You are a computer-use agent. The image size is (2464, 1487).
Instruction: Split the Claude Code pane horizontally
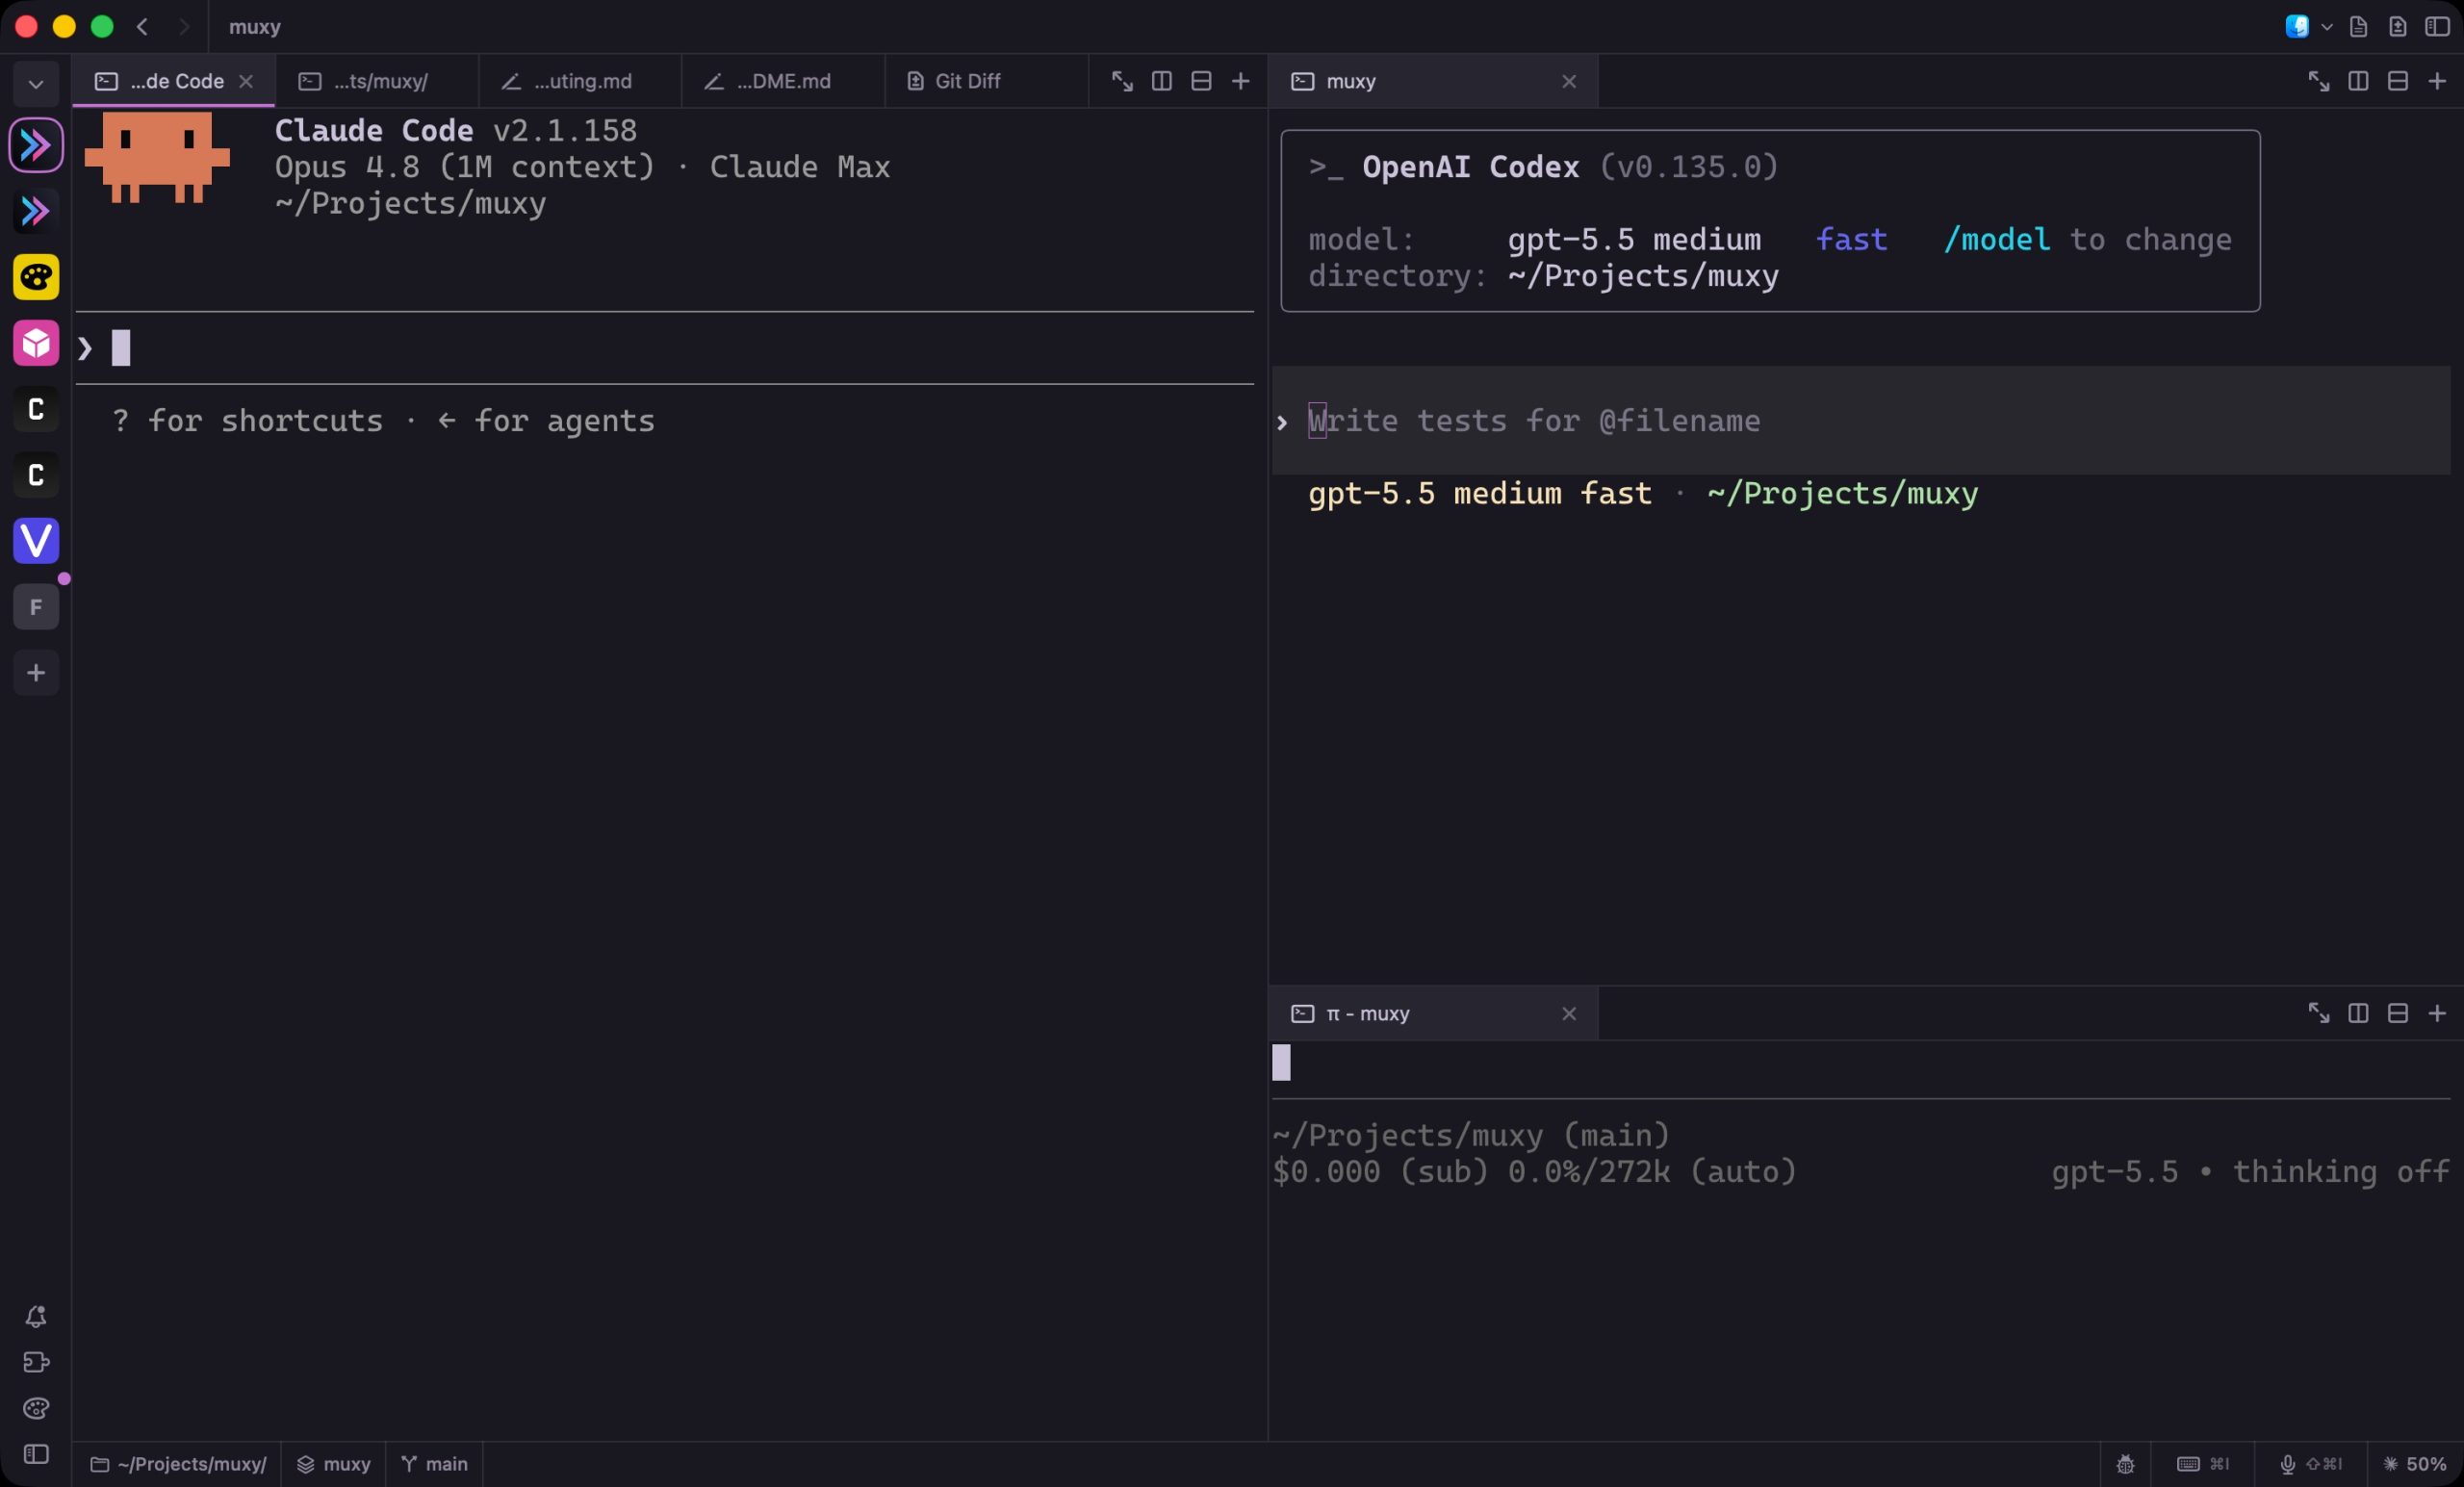[1201, 81]
